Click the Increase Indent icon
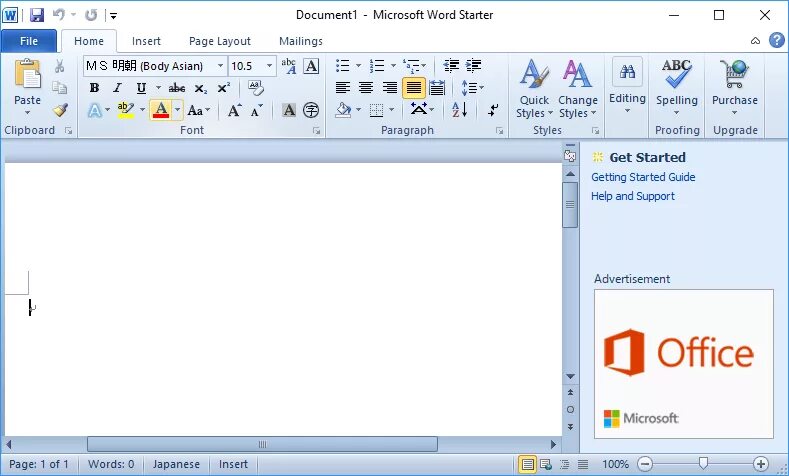This screenshot has width=789, height=476. (474, 65)
